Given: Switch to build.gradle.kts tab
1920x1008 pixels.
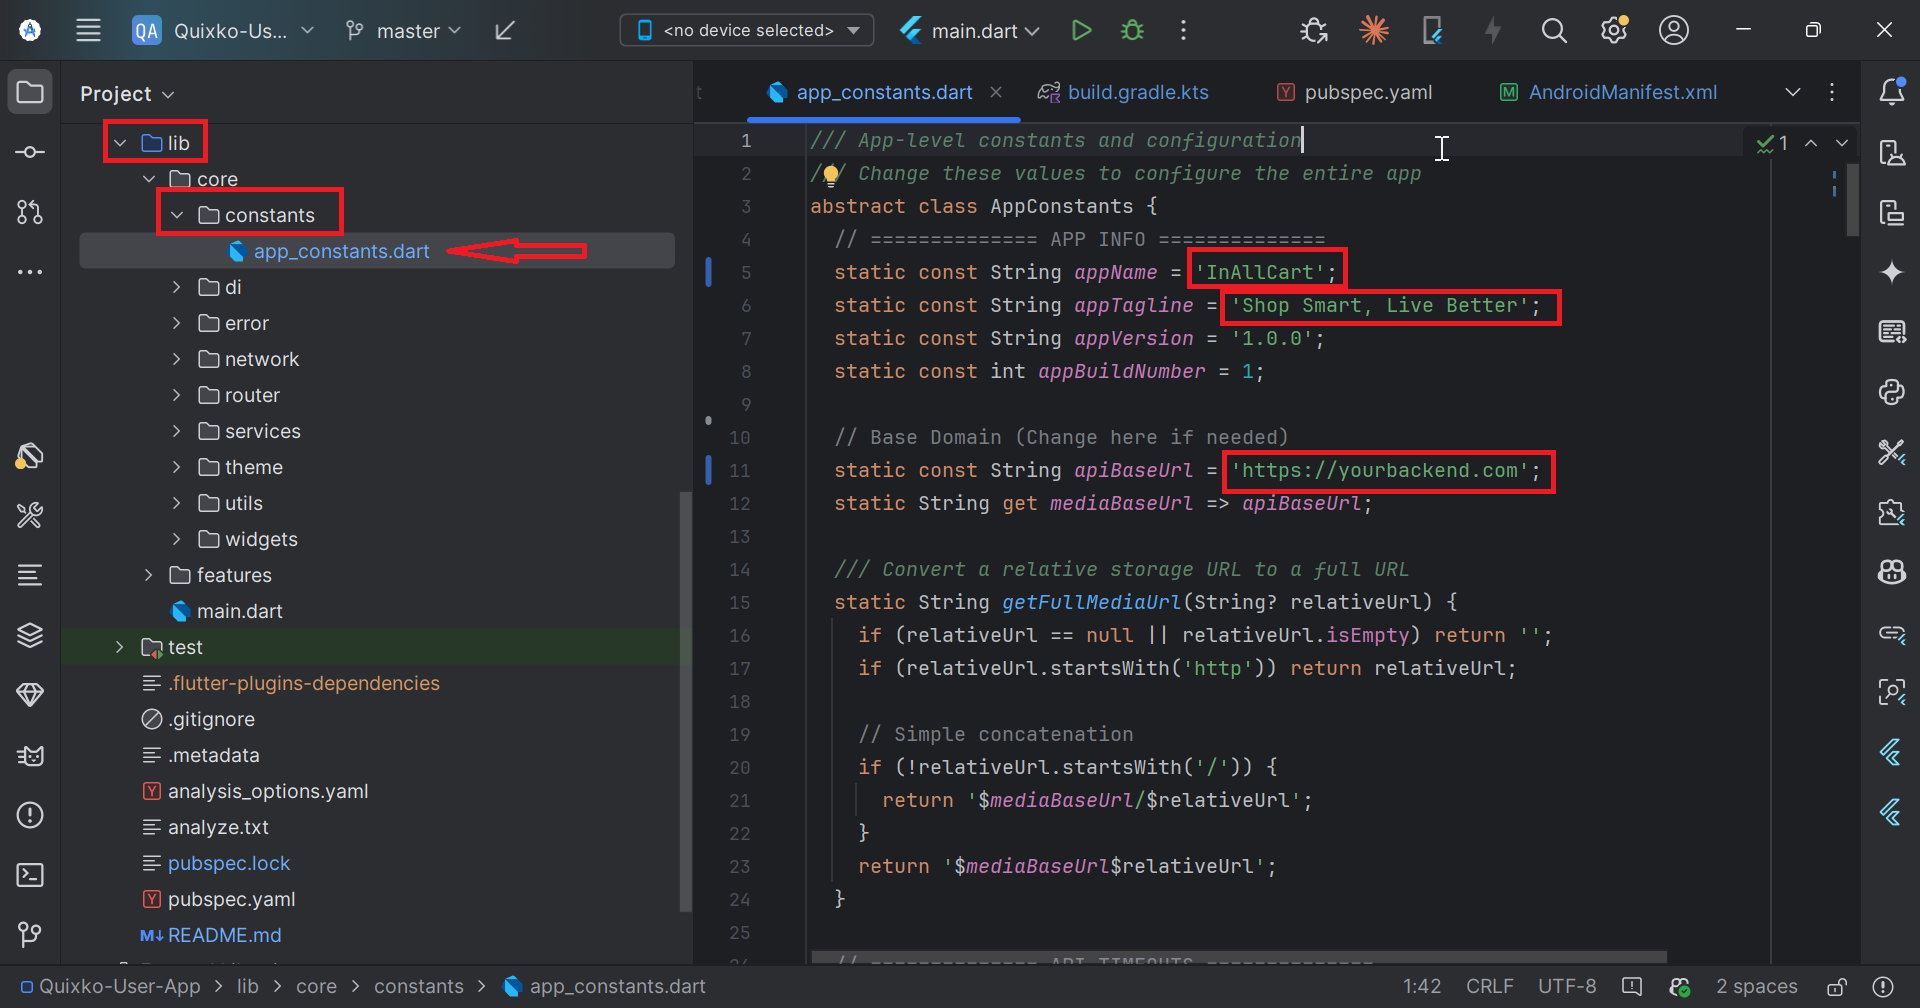Looking at the screenshot, I should 1123,92.
